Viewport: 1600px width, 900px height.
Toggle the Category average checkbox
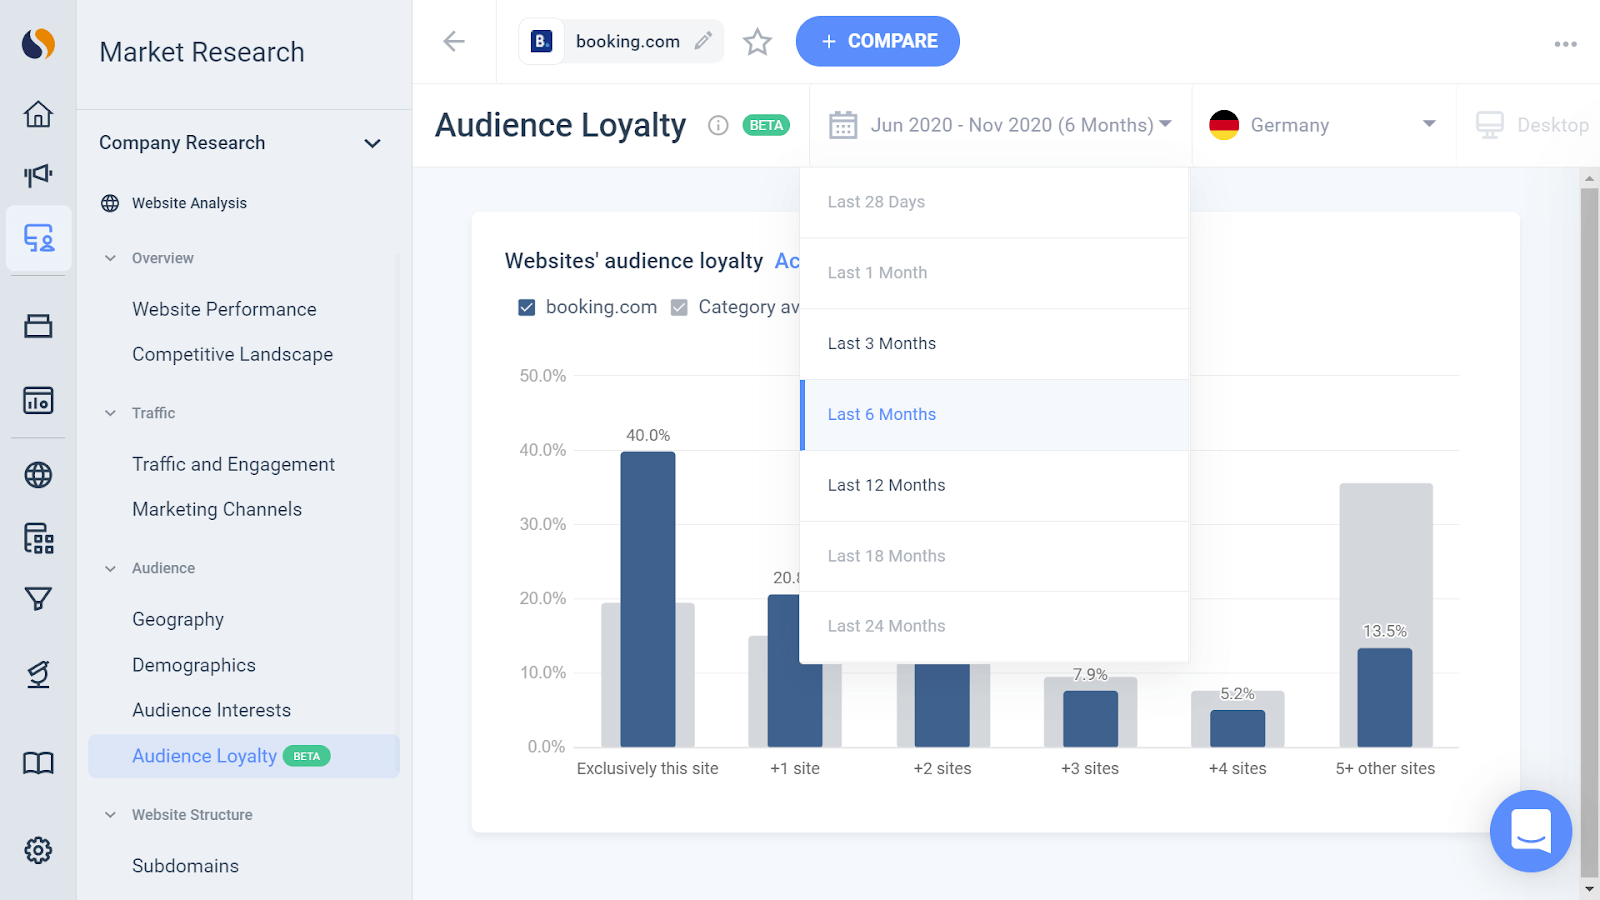[680, 307]
